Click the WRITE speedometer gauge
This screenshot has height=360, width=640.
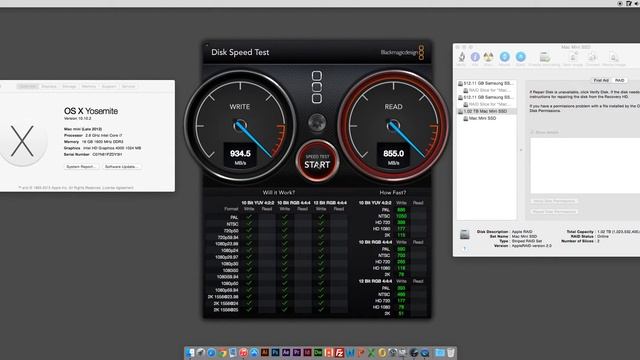coord(240,126)
